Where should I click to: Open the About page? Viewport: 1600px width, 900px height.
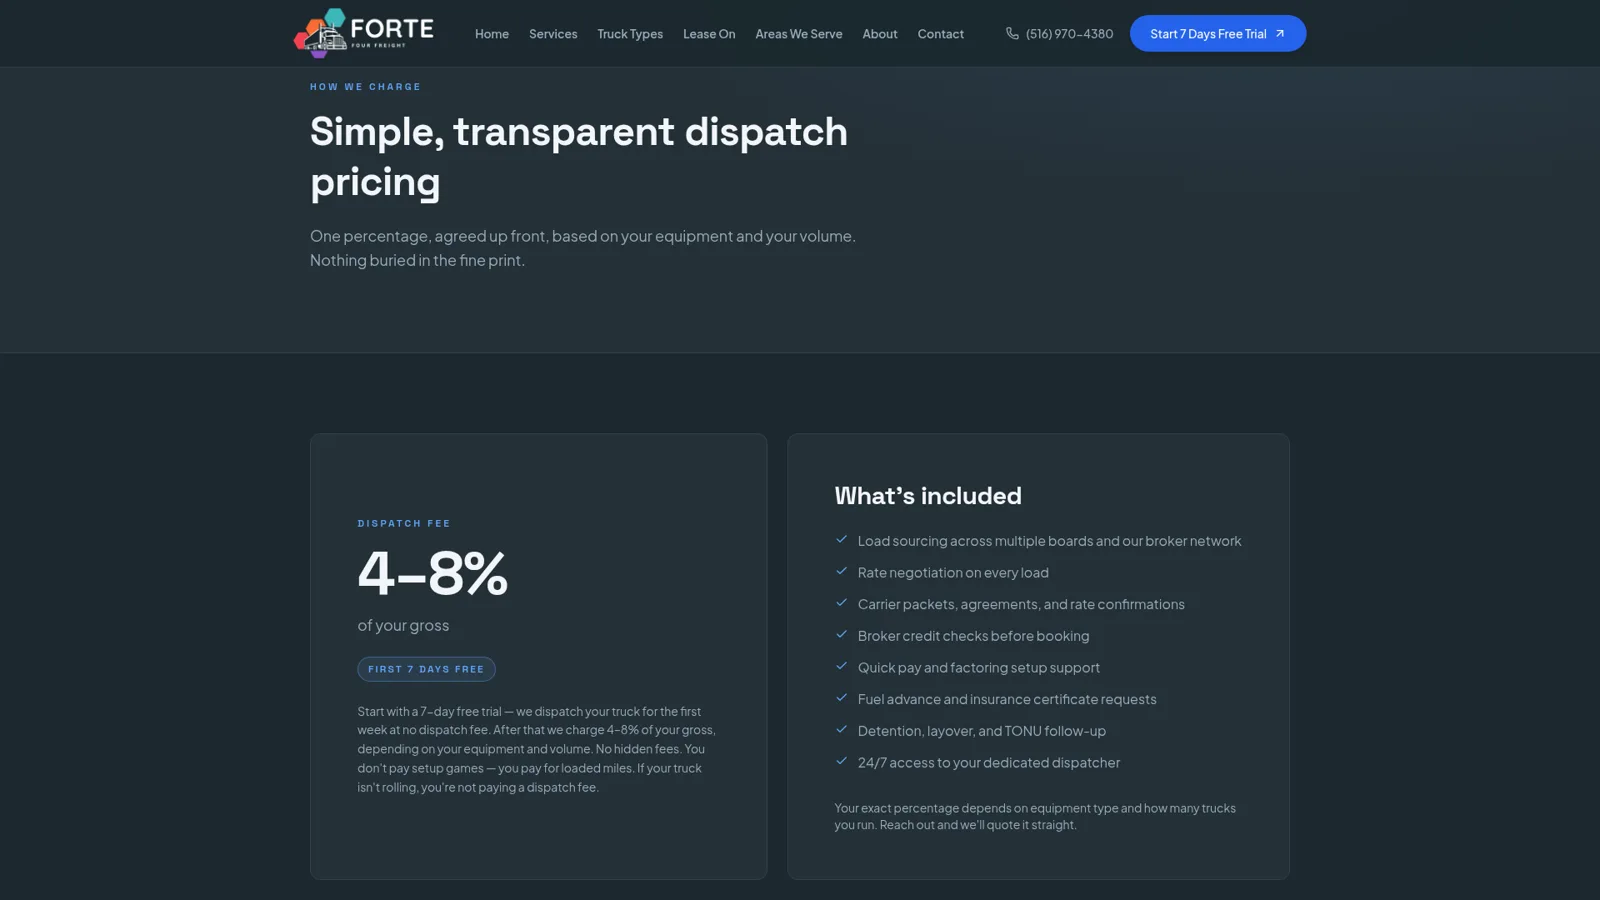pyautogui.click(x=880, y=34)
